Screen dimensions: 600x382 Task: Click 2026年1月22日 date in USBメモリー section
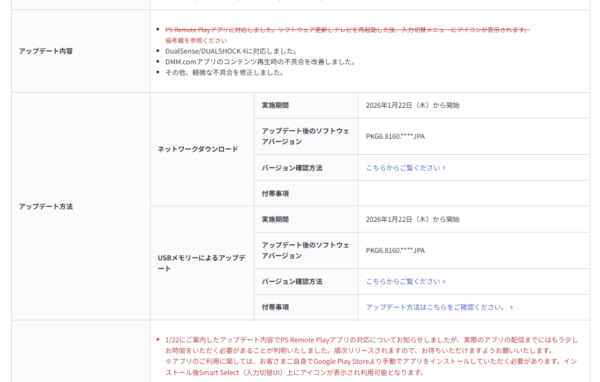(x=412, y=219)
